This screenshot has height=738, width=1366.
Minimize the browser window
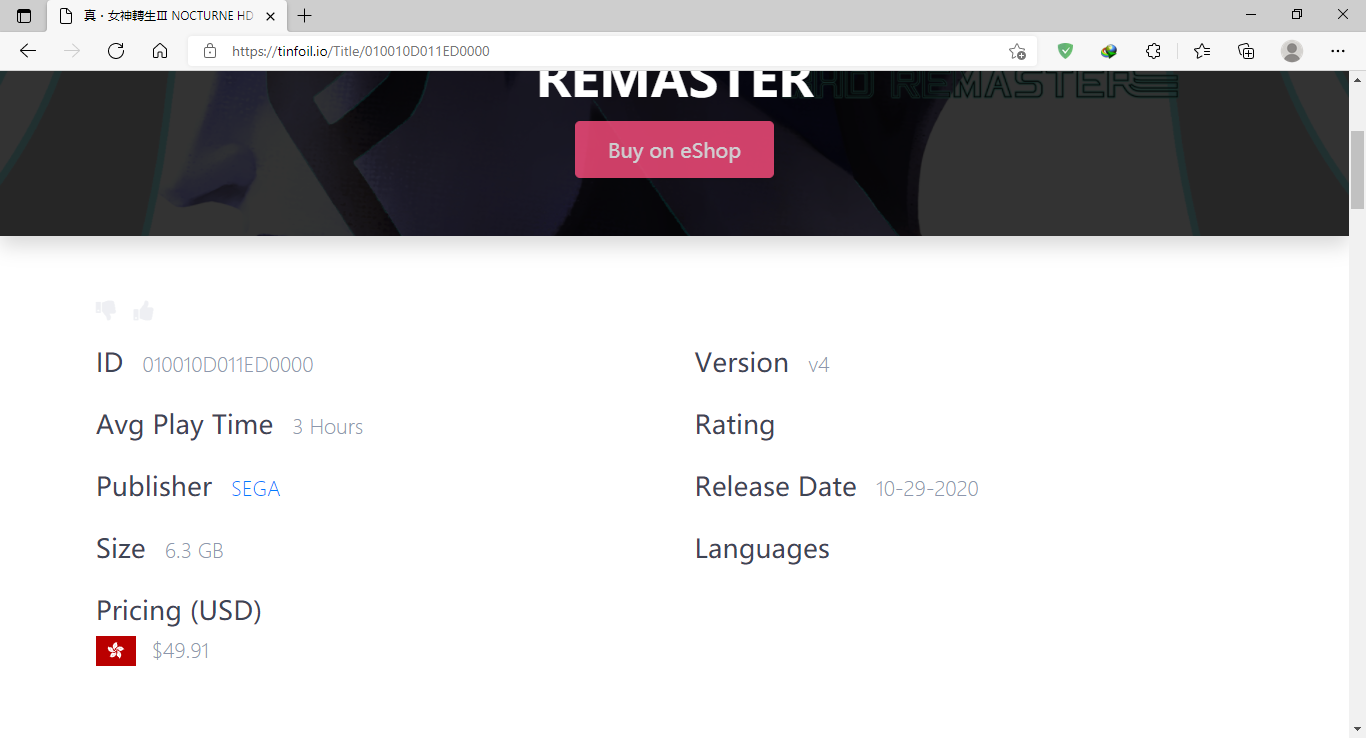[1252, 15]
